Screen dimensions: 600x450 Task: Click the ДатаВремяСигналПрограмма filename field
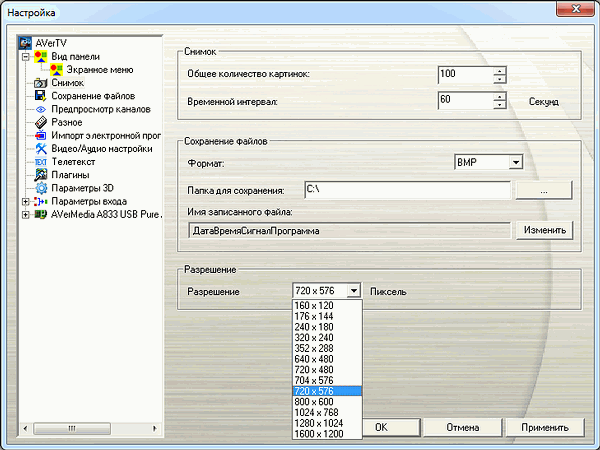point(350,230)
